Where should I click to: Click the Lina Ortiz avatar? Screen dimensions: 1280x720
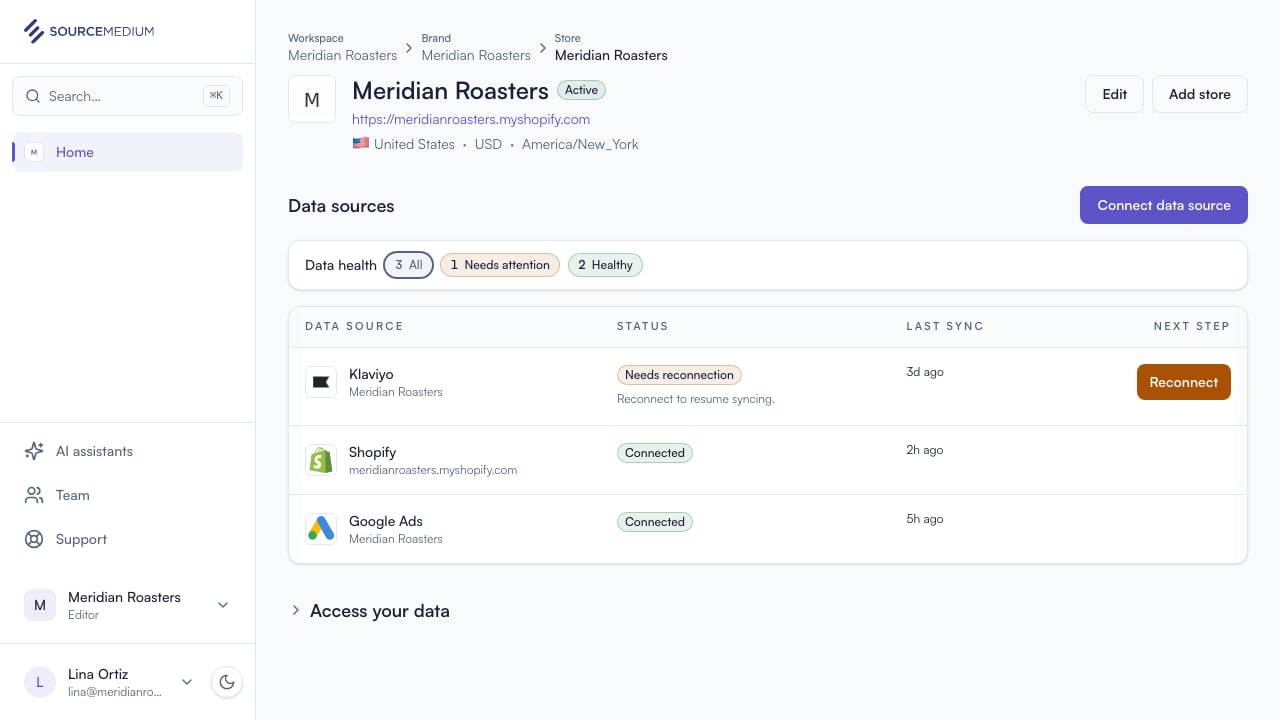pyautogui.click(x=40, y=682)
